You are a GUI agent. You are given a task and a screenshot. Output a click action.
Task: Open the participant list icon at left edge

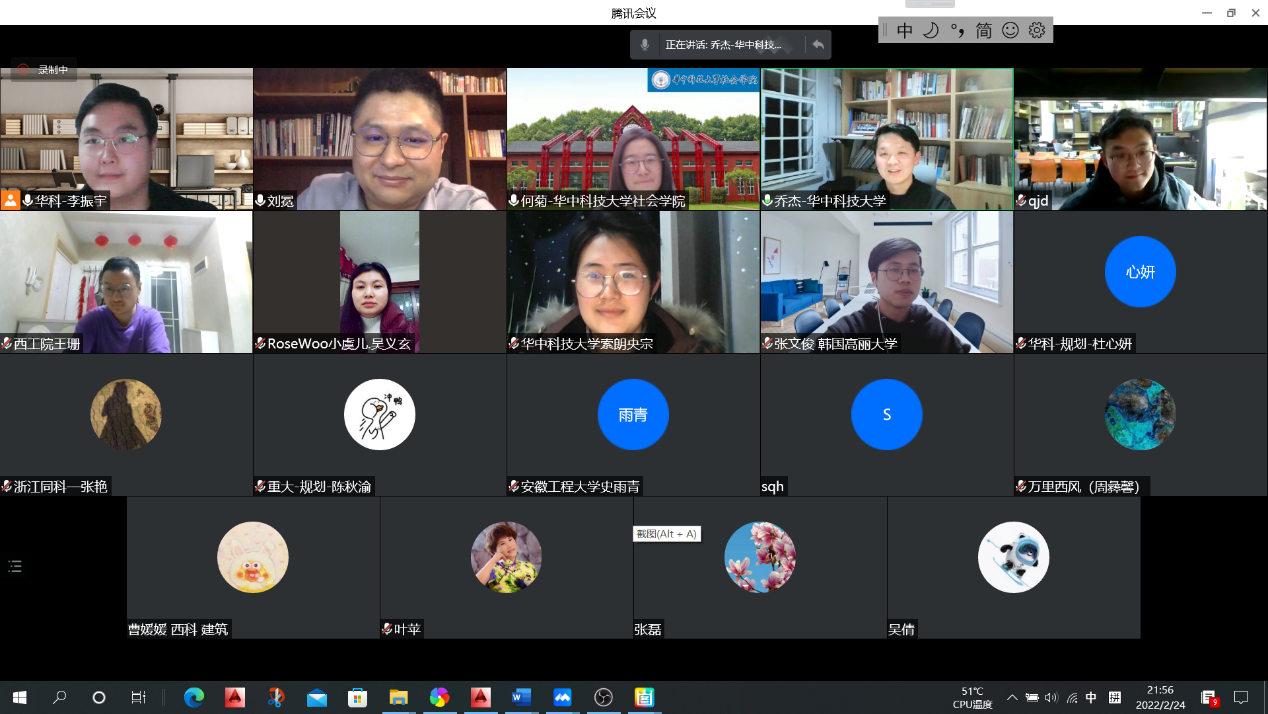pos(15,567)
